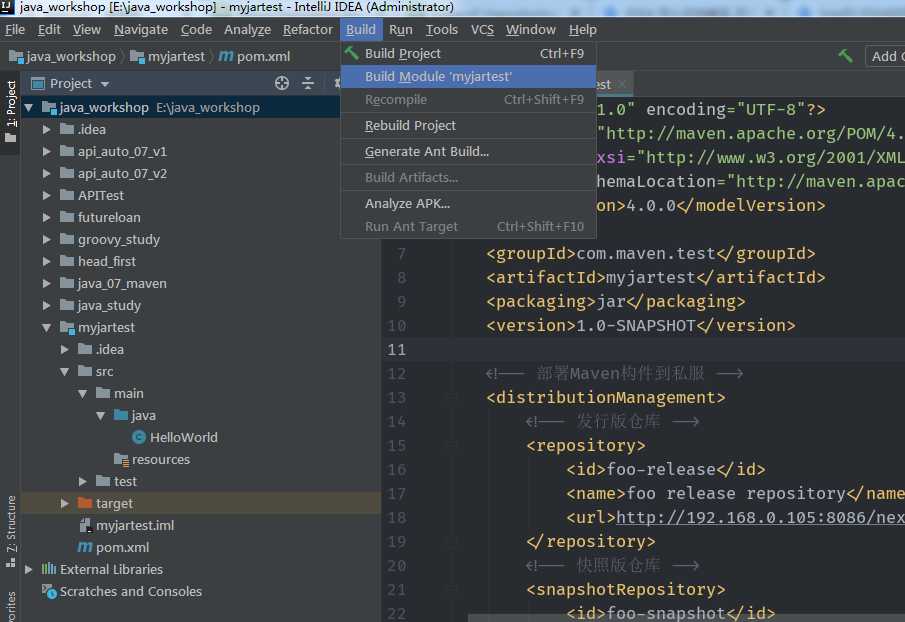The height and width of the screenshot is (622, 905).
Task: Open the Window menu
Action: (x=530, y=29)
